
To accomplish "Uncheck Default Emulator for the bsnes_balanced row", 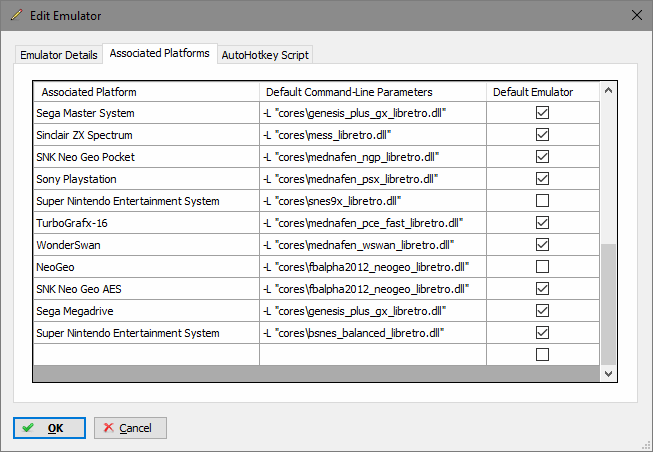I will [x=542, y=333].
